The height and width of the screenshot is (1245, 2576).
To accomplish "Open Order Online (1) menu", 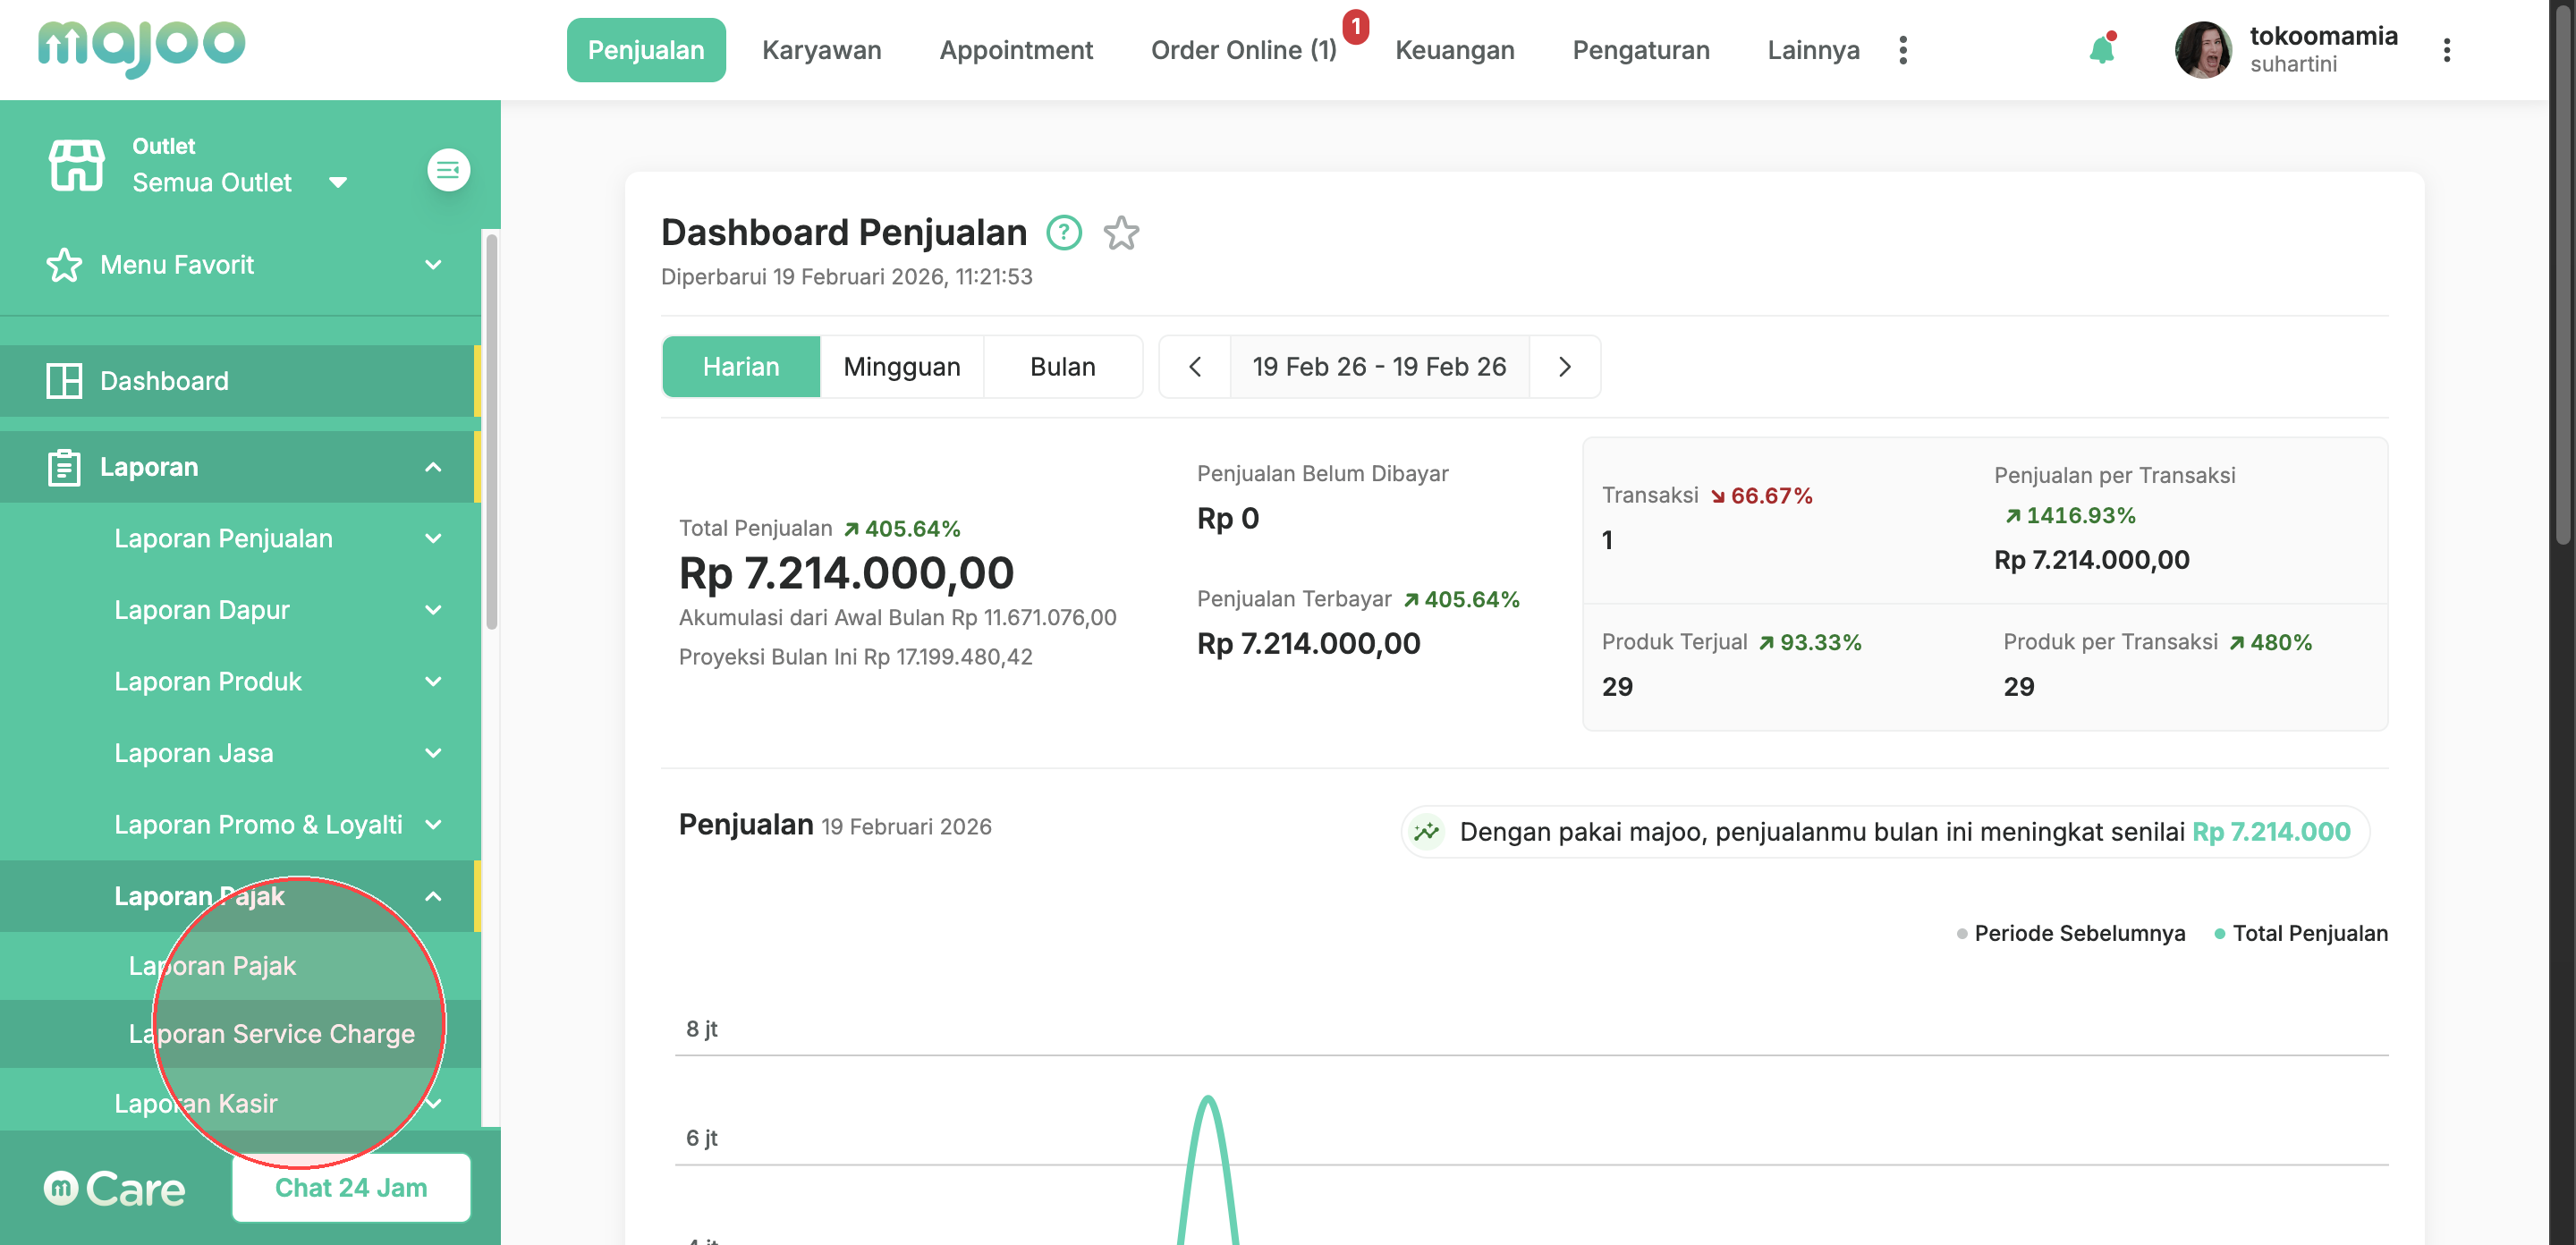I will [1243, 50].
